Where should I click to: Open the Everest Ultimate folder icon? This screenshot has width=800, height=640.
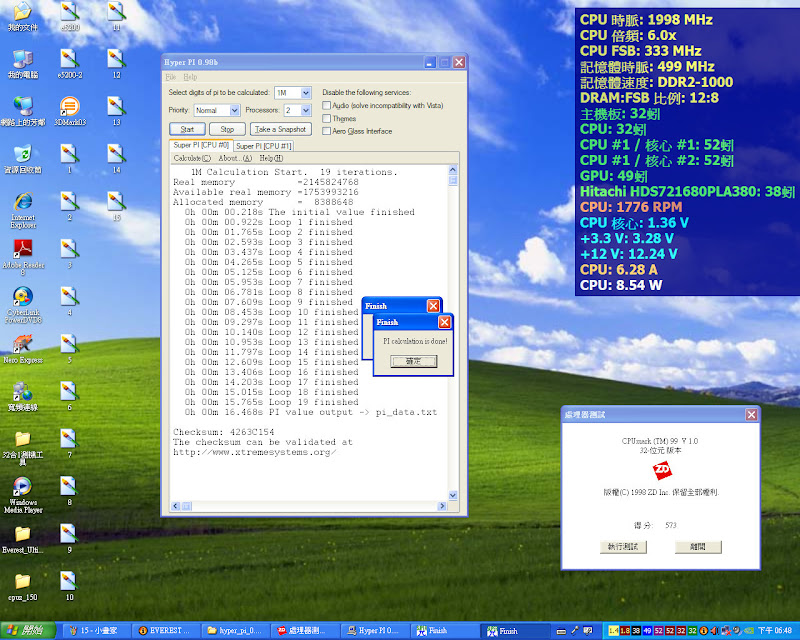(22, 534)
